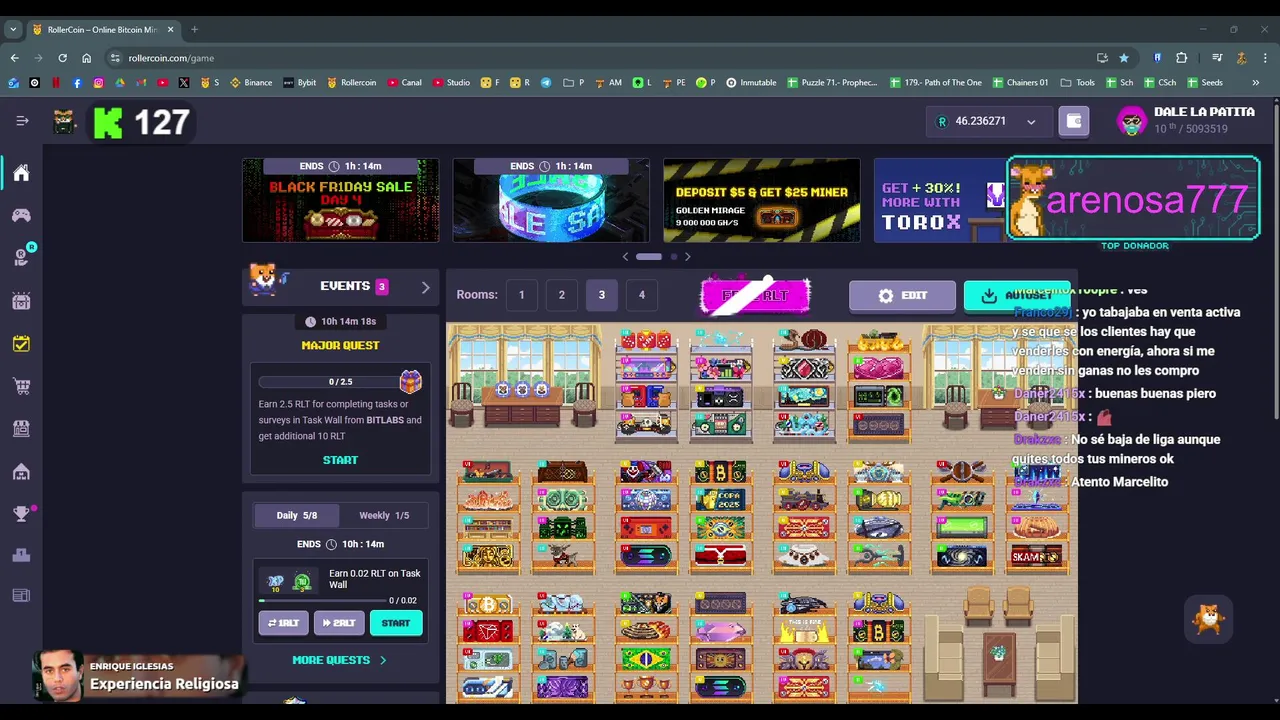Open the Binance bookmark
Viewport: 1280px width, 720px height.
251,83
